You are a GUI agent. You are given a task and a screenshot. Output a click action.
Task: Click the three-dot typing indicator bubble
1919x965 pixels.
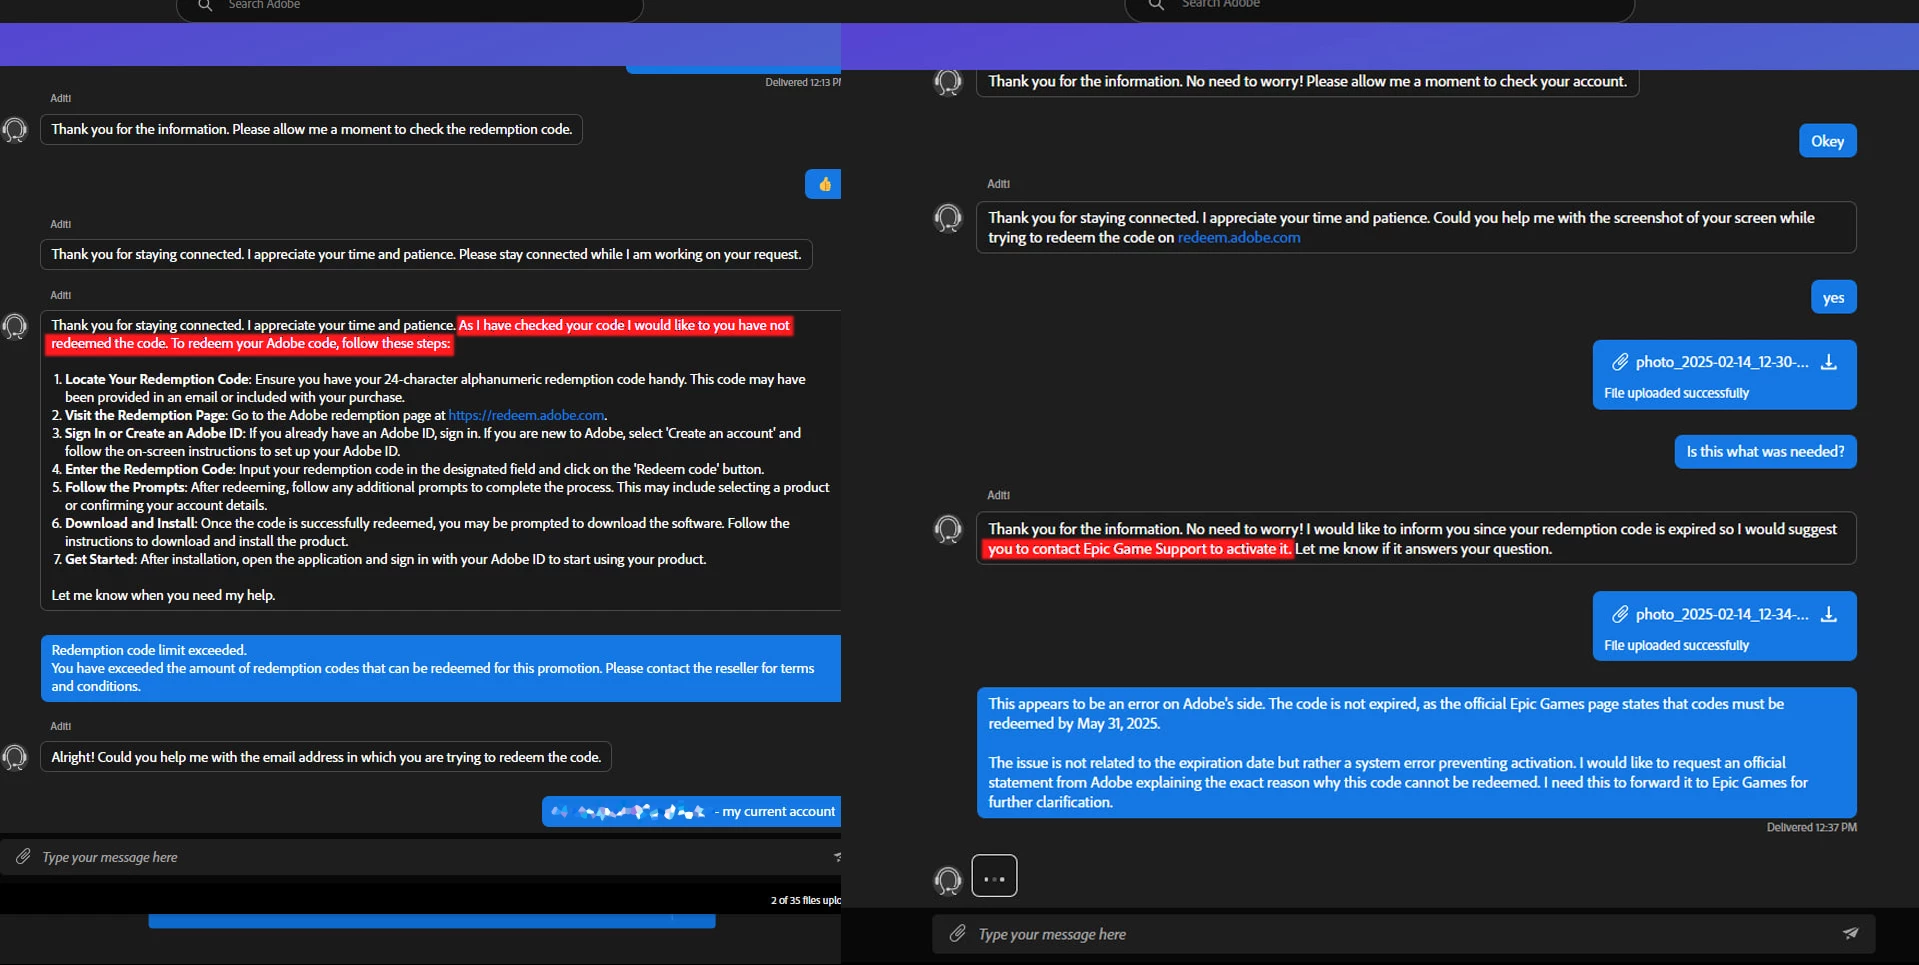[994, 876]
